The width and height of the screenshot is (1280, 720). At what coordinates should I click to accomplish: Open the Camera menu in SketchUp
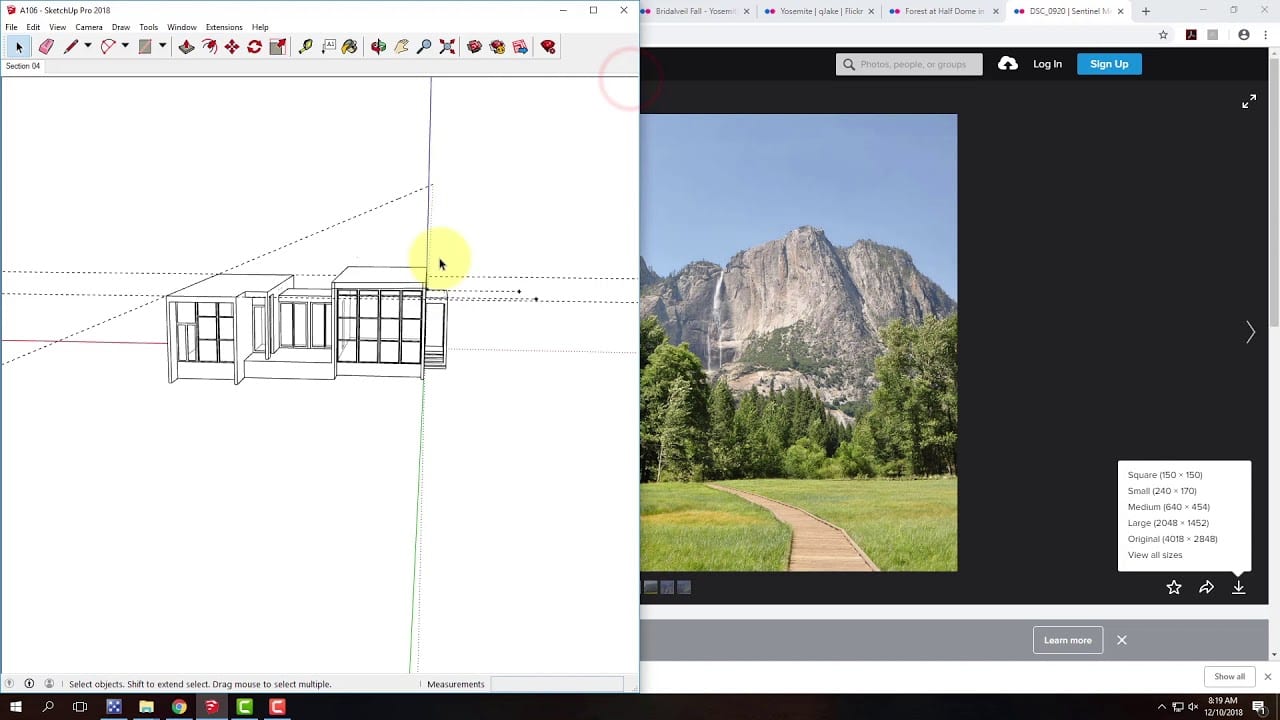click(x=89, y=27)
